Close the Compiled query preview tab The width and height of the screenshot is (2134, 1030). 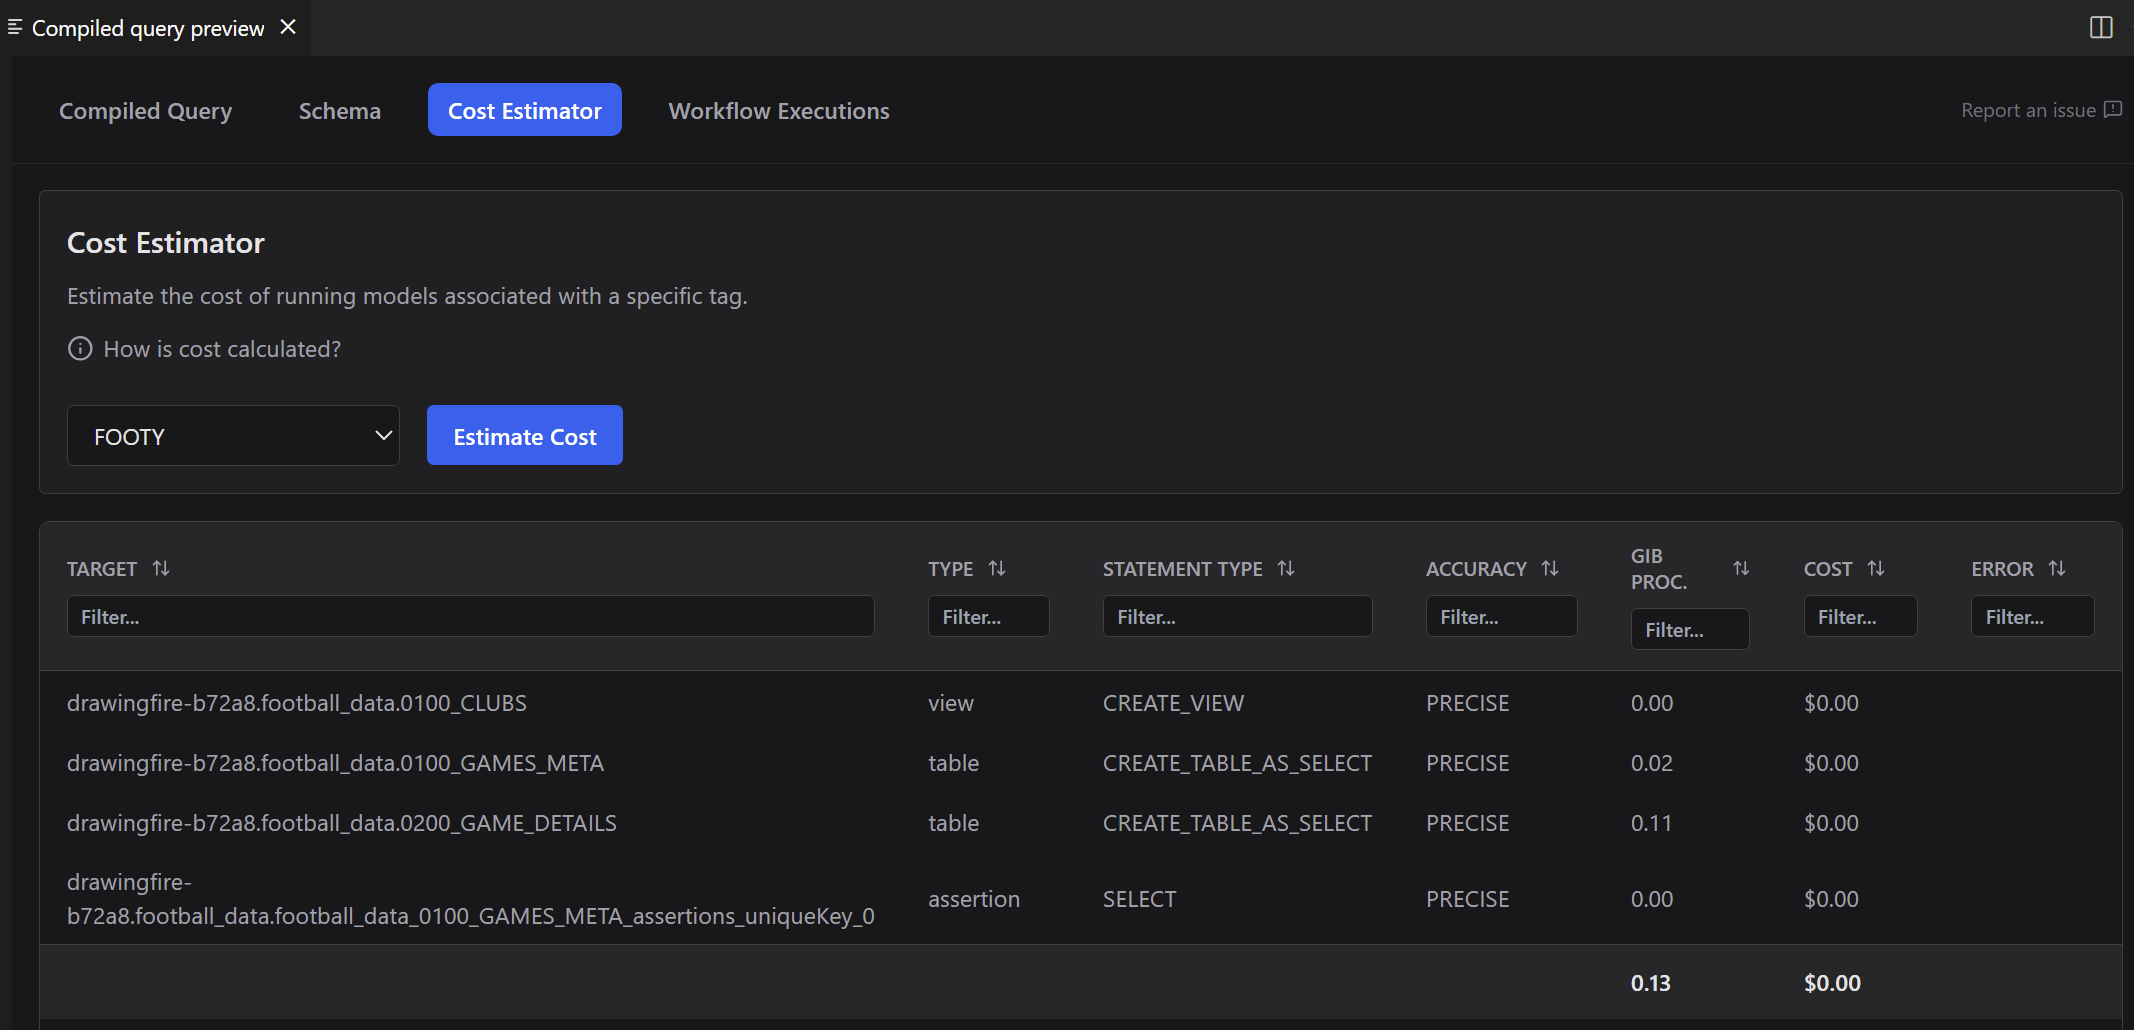click(x=288, y=26)
